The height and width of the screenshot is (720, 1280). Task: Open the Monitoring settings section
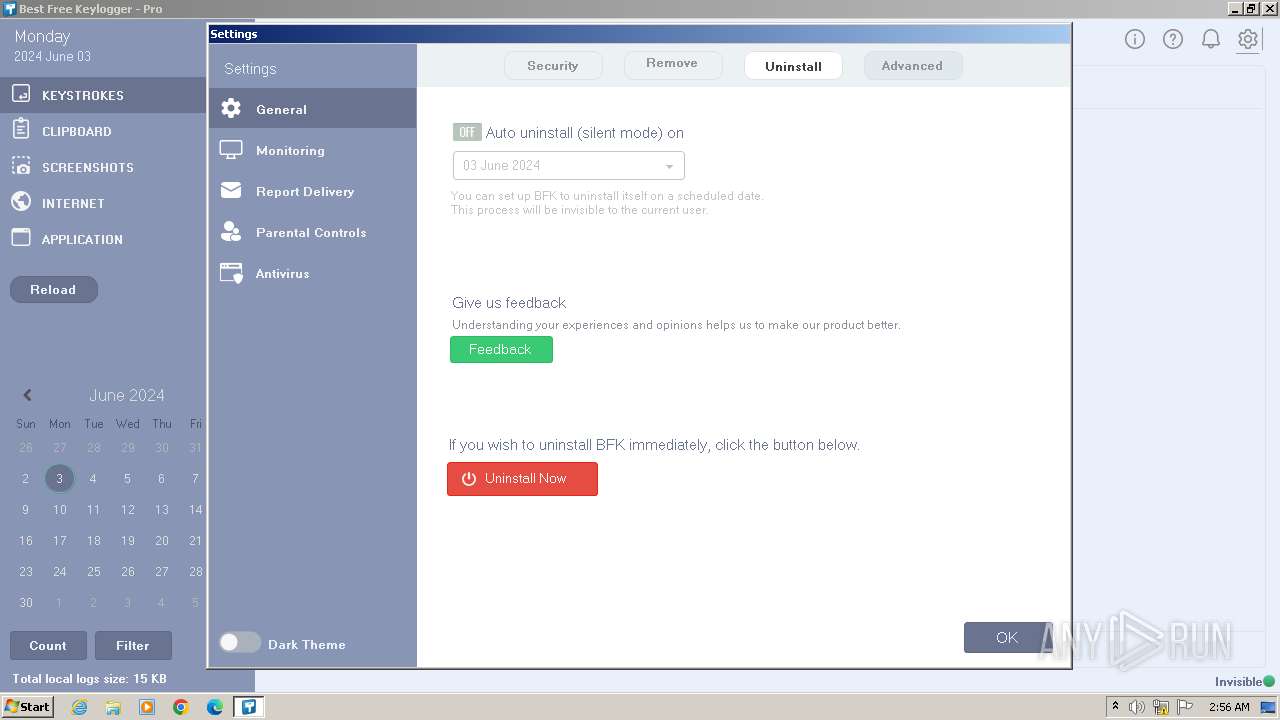312,150
